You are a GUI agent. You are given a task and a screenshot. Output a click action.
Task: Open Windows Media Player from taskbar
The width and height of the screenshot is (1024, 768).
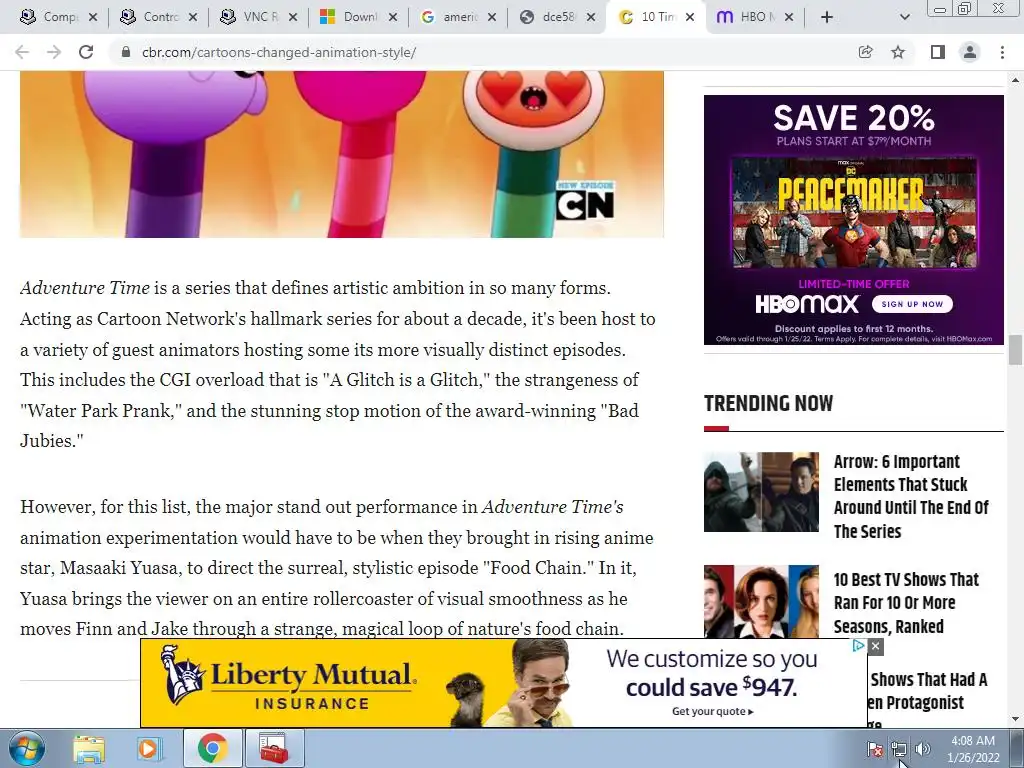coord(150,748)
